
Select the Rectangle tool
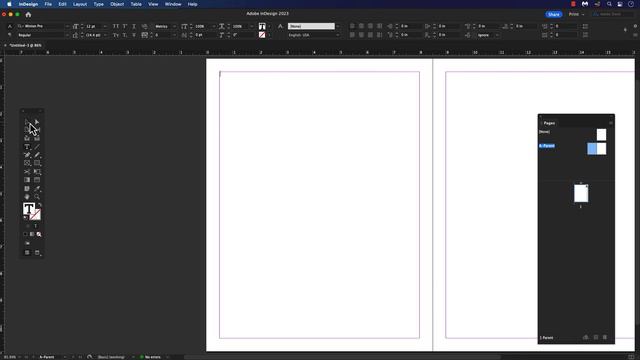point(37,163)
